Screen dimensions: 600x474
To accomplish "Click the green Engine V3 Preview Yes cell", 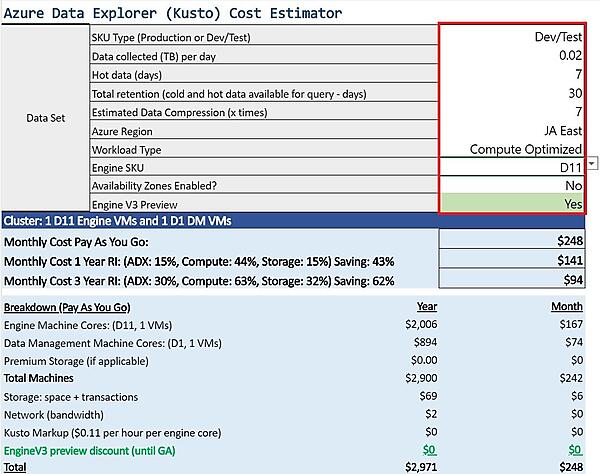I will (x=512, y=203).
